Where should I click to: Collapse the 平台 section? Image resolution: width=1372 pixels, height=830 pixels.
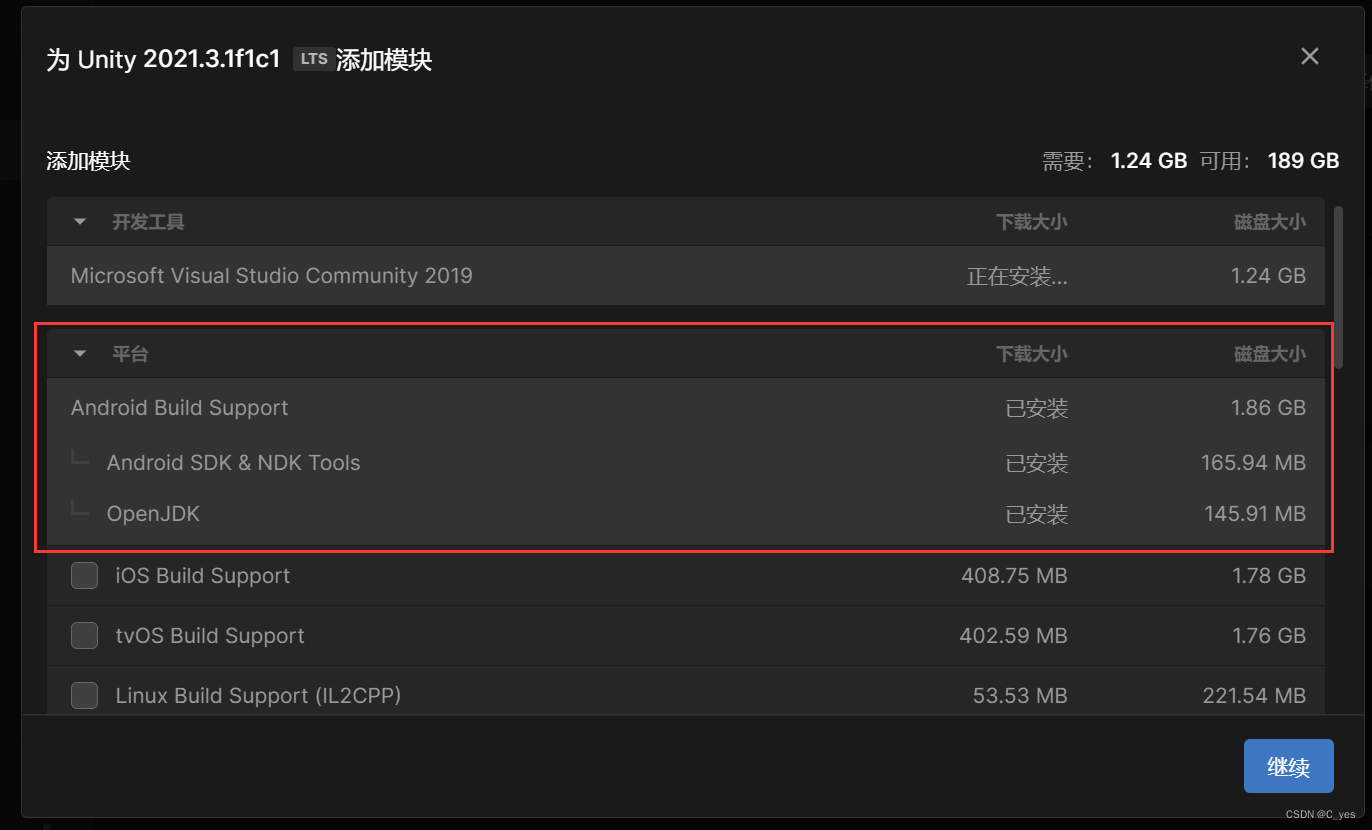tap(79, 353)
